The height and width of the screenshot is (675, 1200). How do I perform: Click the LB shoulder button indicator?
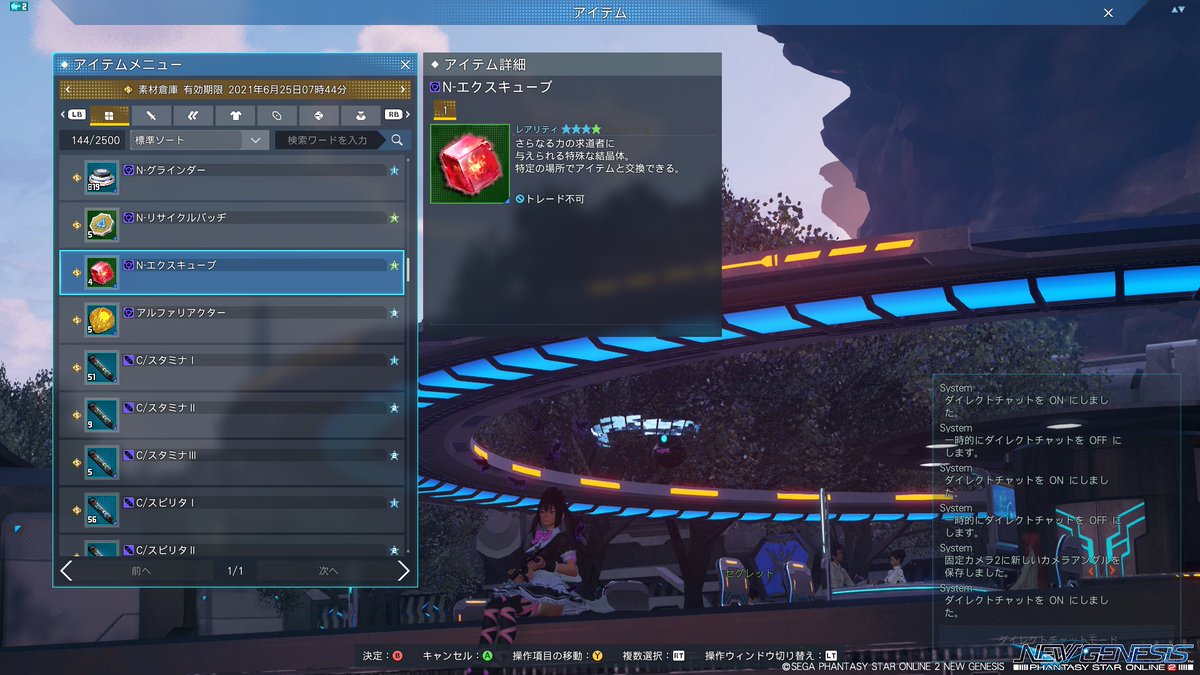click(x=76, y=114)
